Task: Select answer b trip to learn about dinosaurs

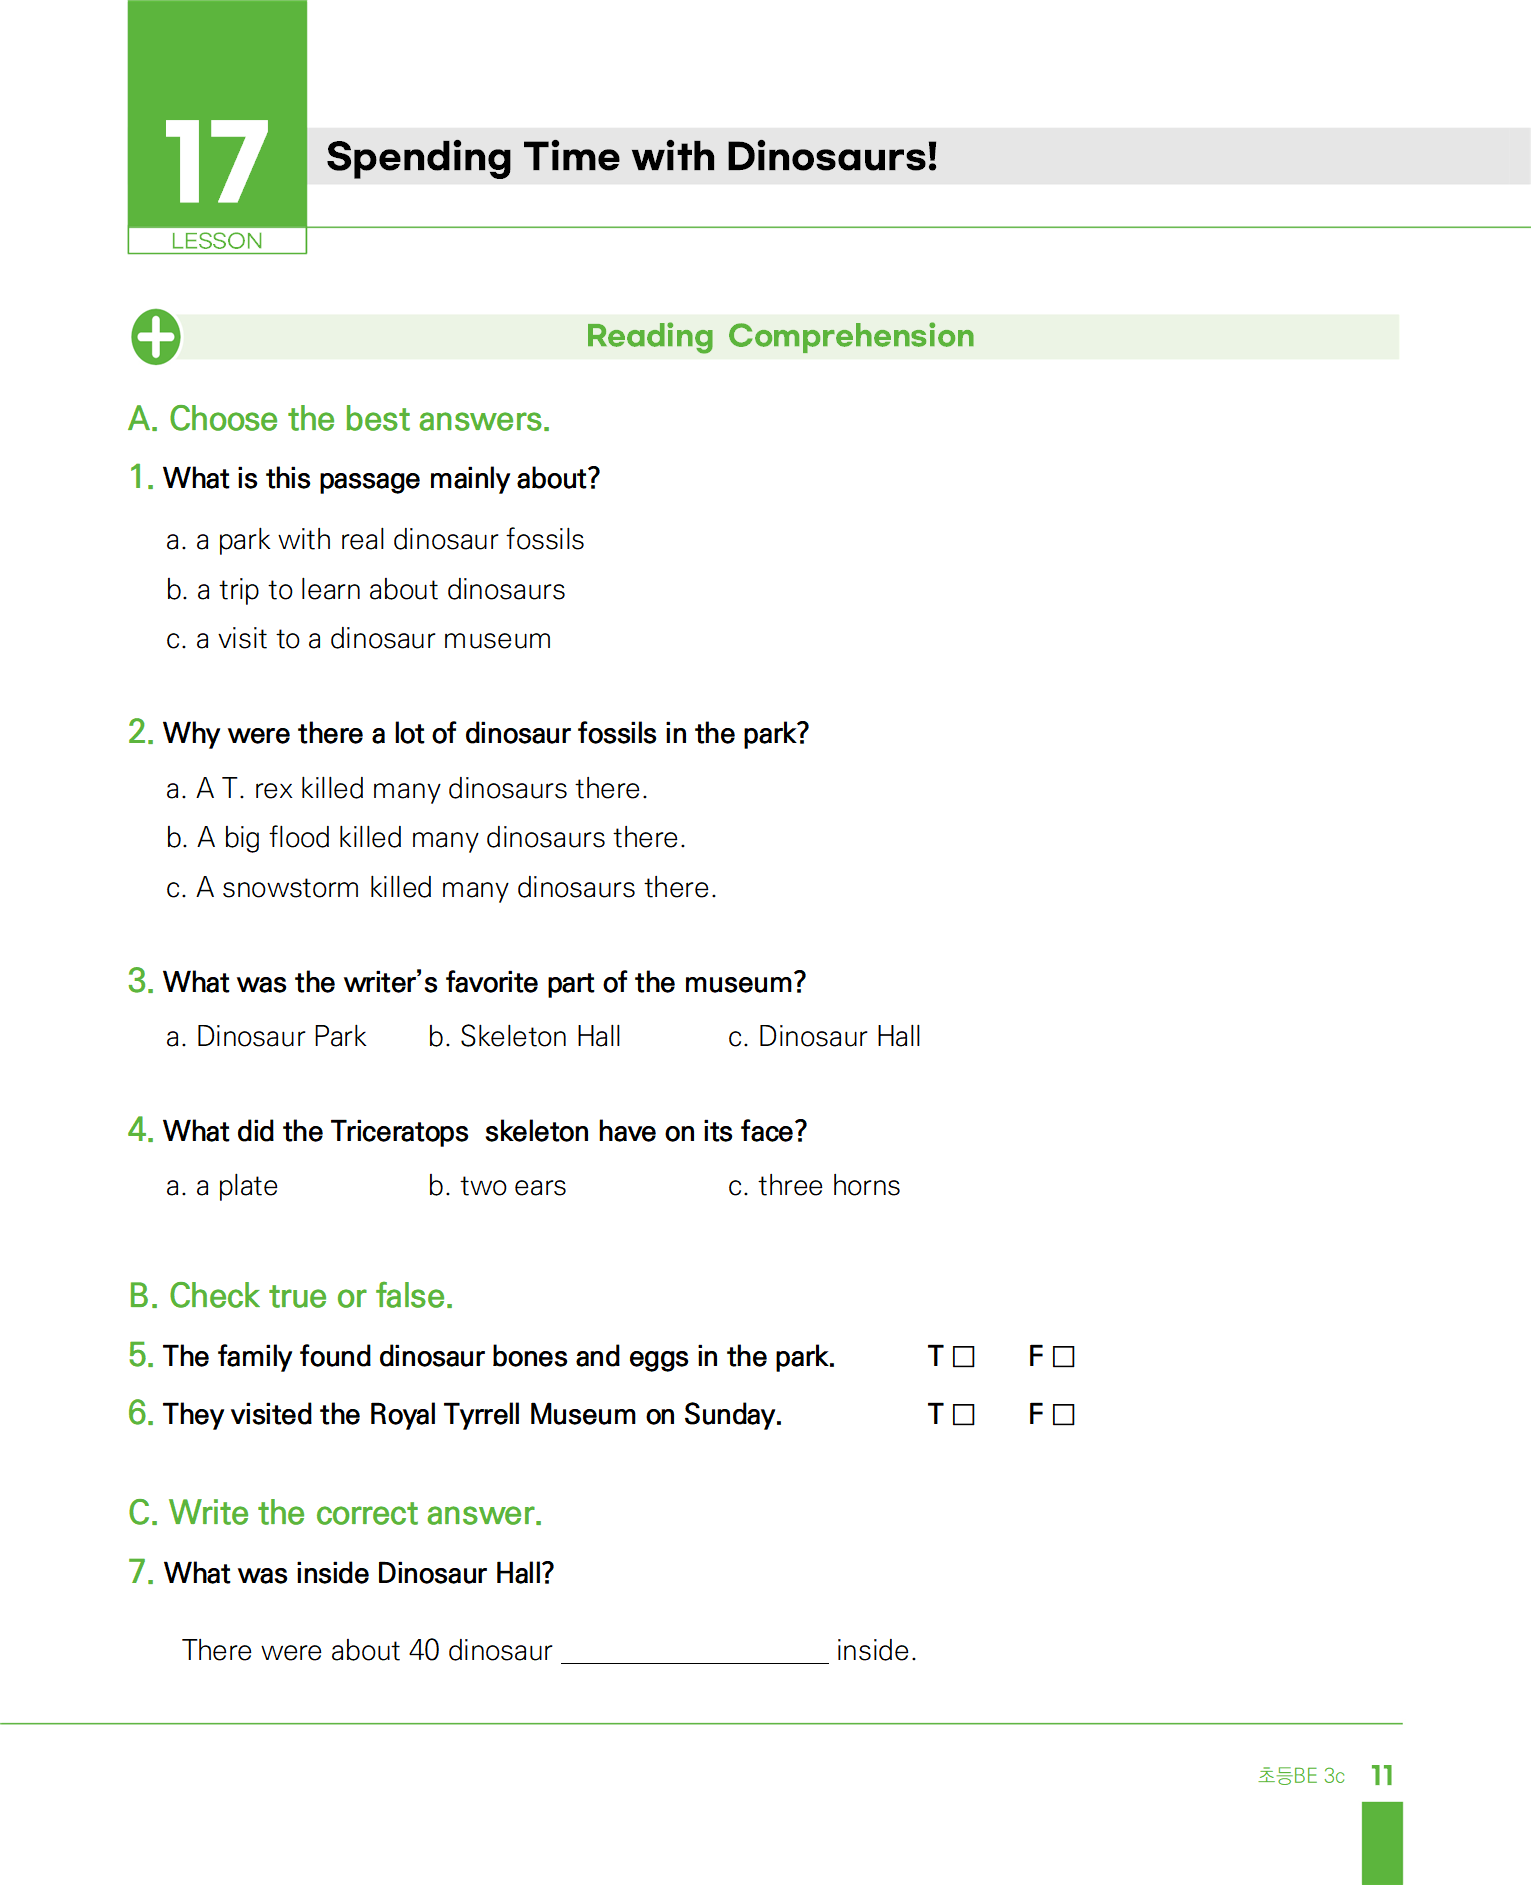Action: (x=366, y=590)
